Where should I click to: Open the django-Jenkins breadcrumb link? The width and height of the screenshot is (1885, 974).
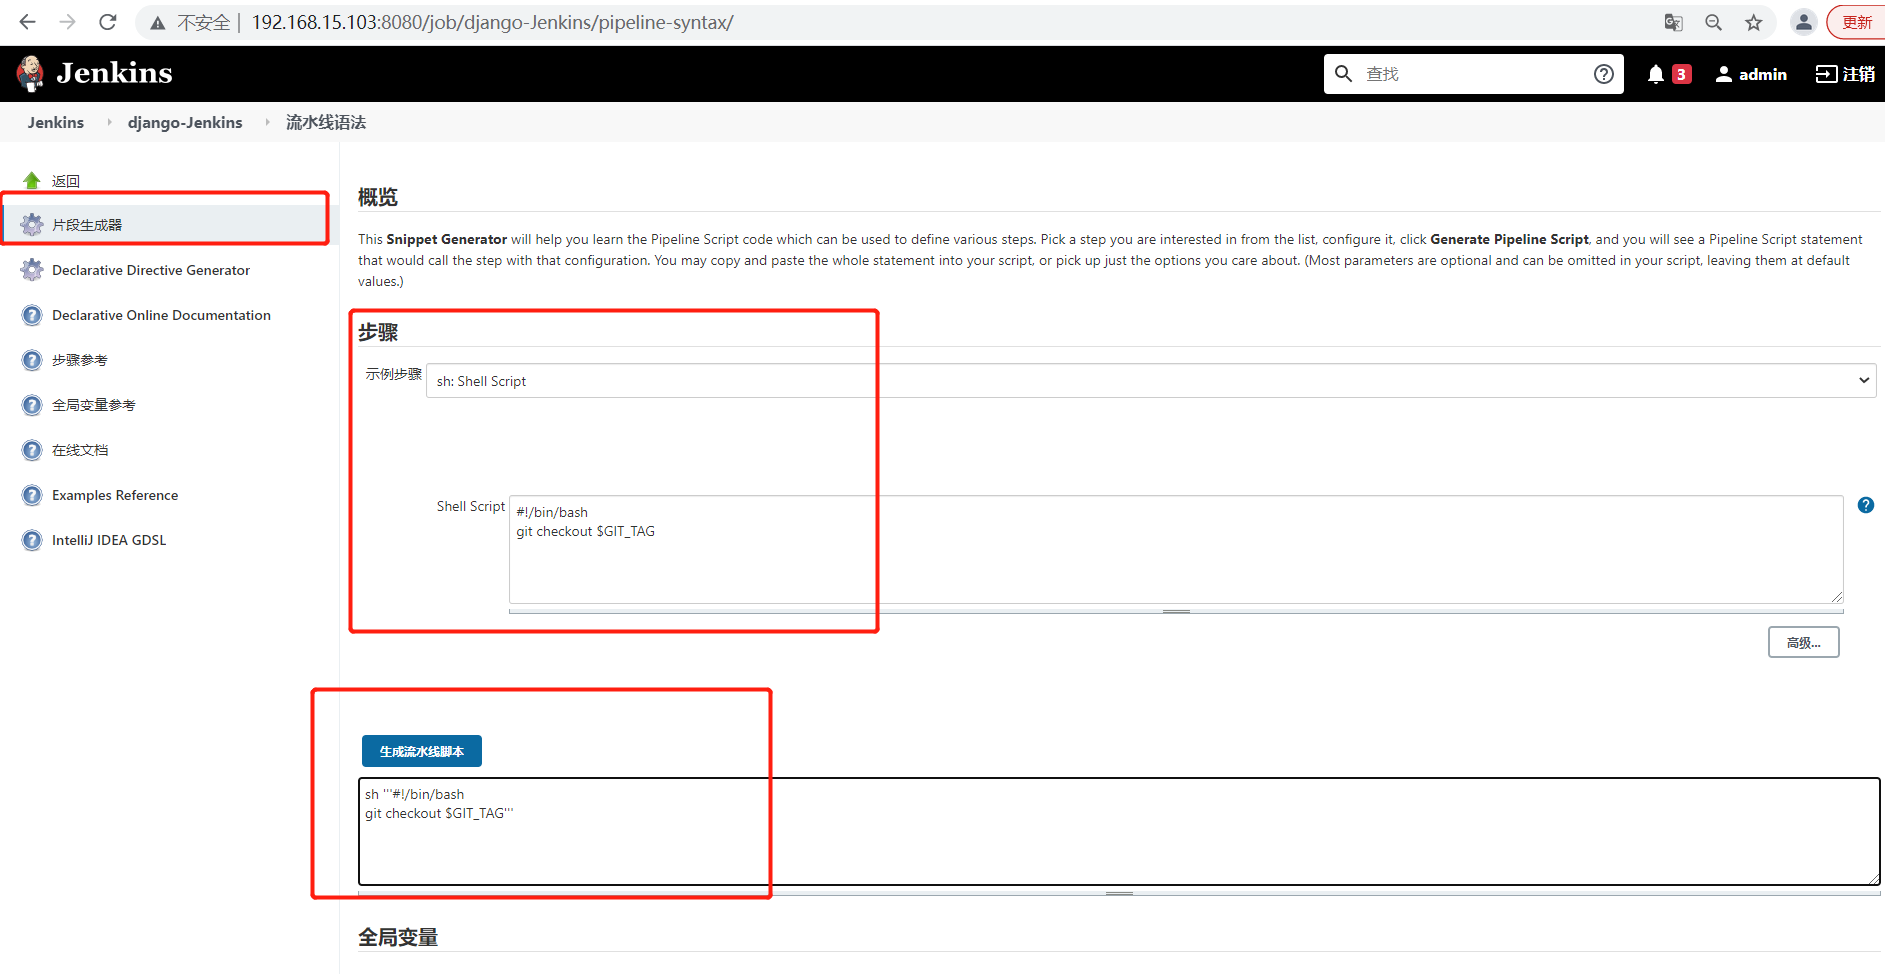185,122
